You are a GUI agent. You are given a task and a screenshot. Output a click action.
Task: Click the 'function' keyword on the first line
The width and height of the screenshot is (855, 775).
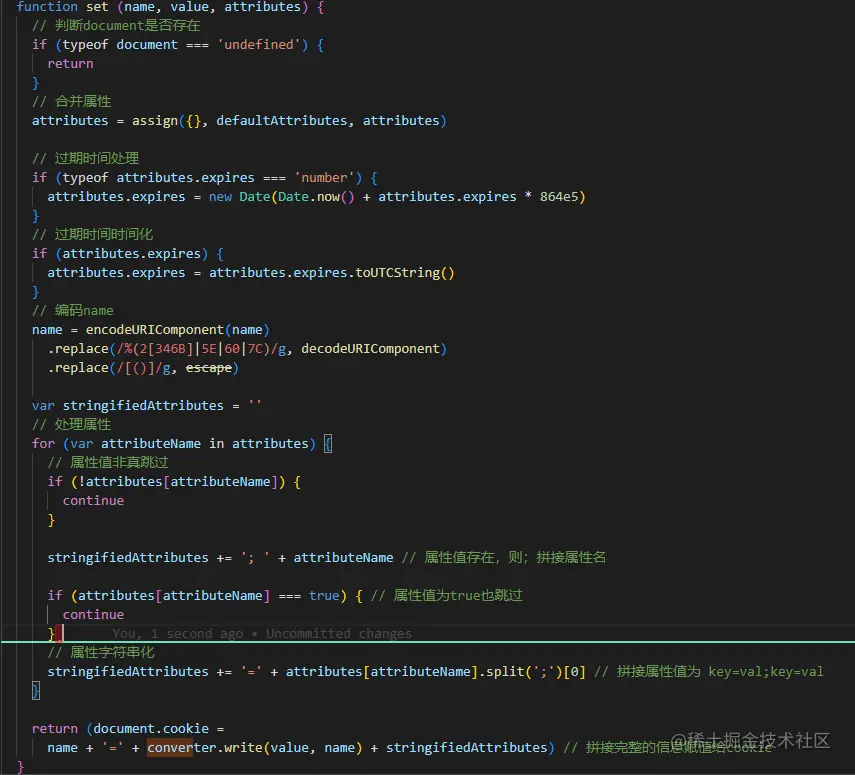[x=47, y=7]
